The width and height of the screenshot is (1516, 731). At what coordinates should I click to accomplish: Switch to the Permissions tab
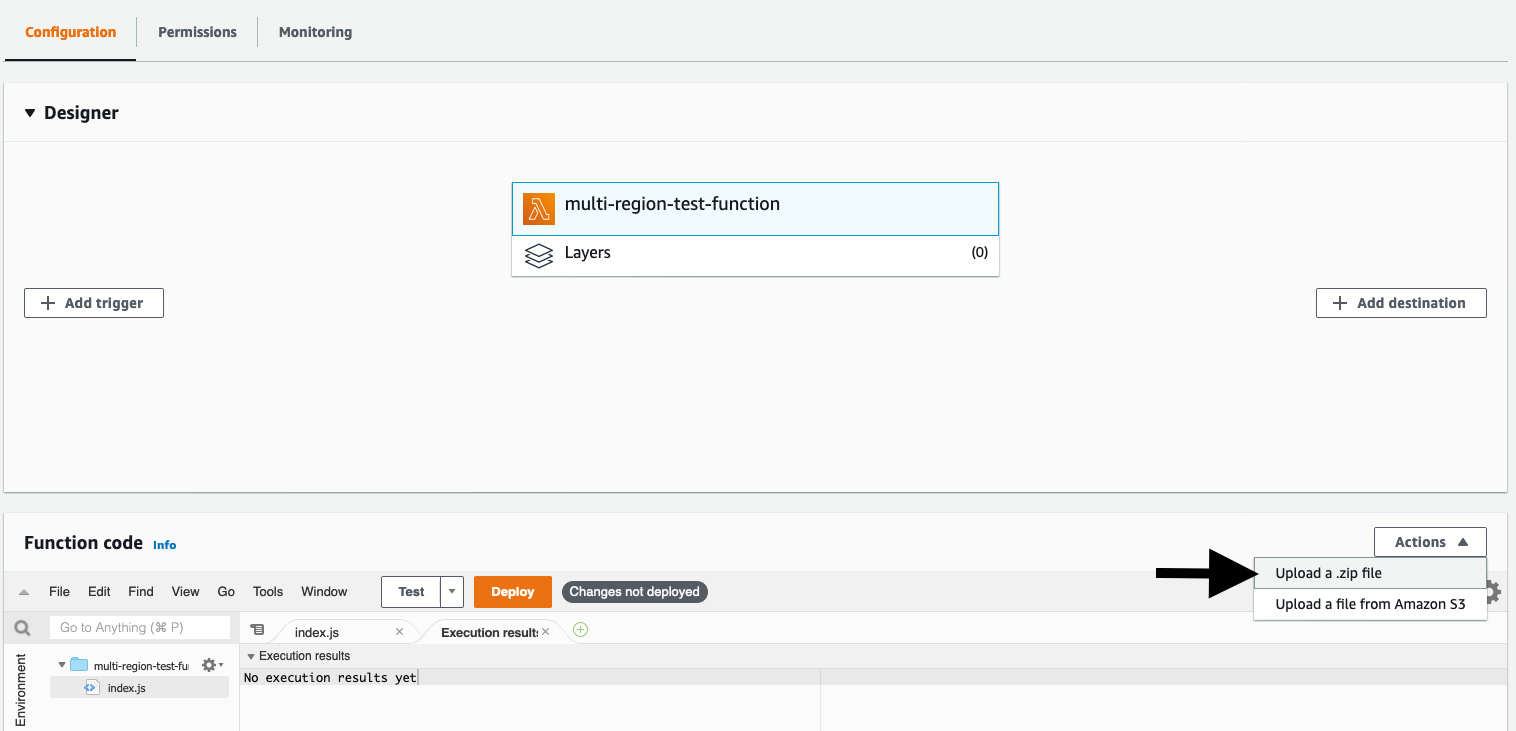click(197, 32)
